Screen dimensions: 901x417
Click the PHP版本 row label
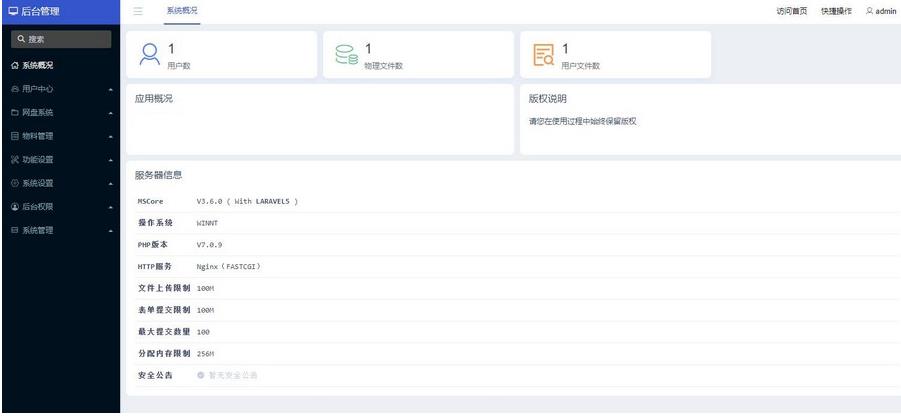point(153,245)
